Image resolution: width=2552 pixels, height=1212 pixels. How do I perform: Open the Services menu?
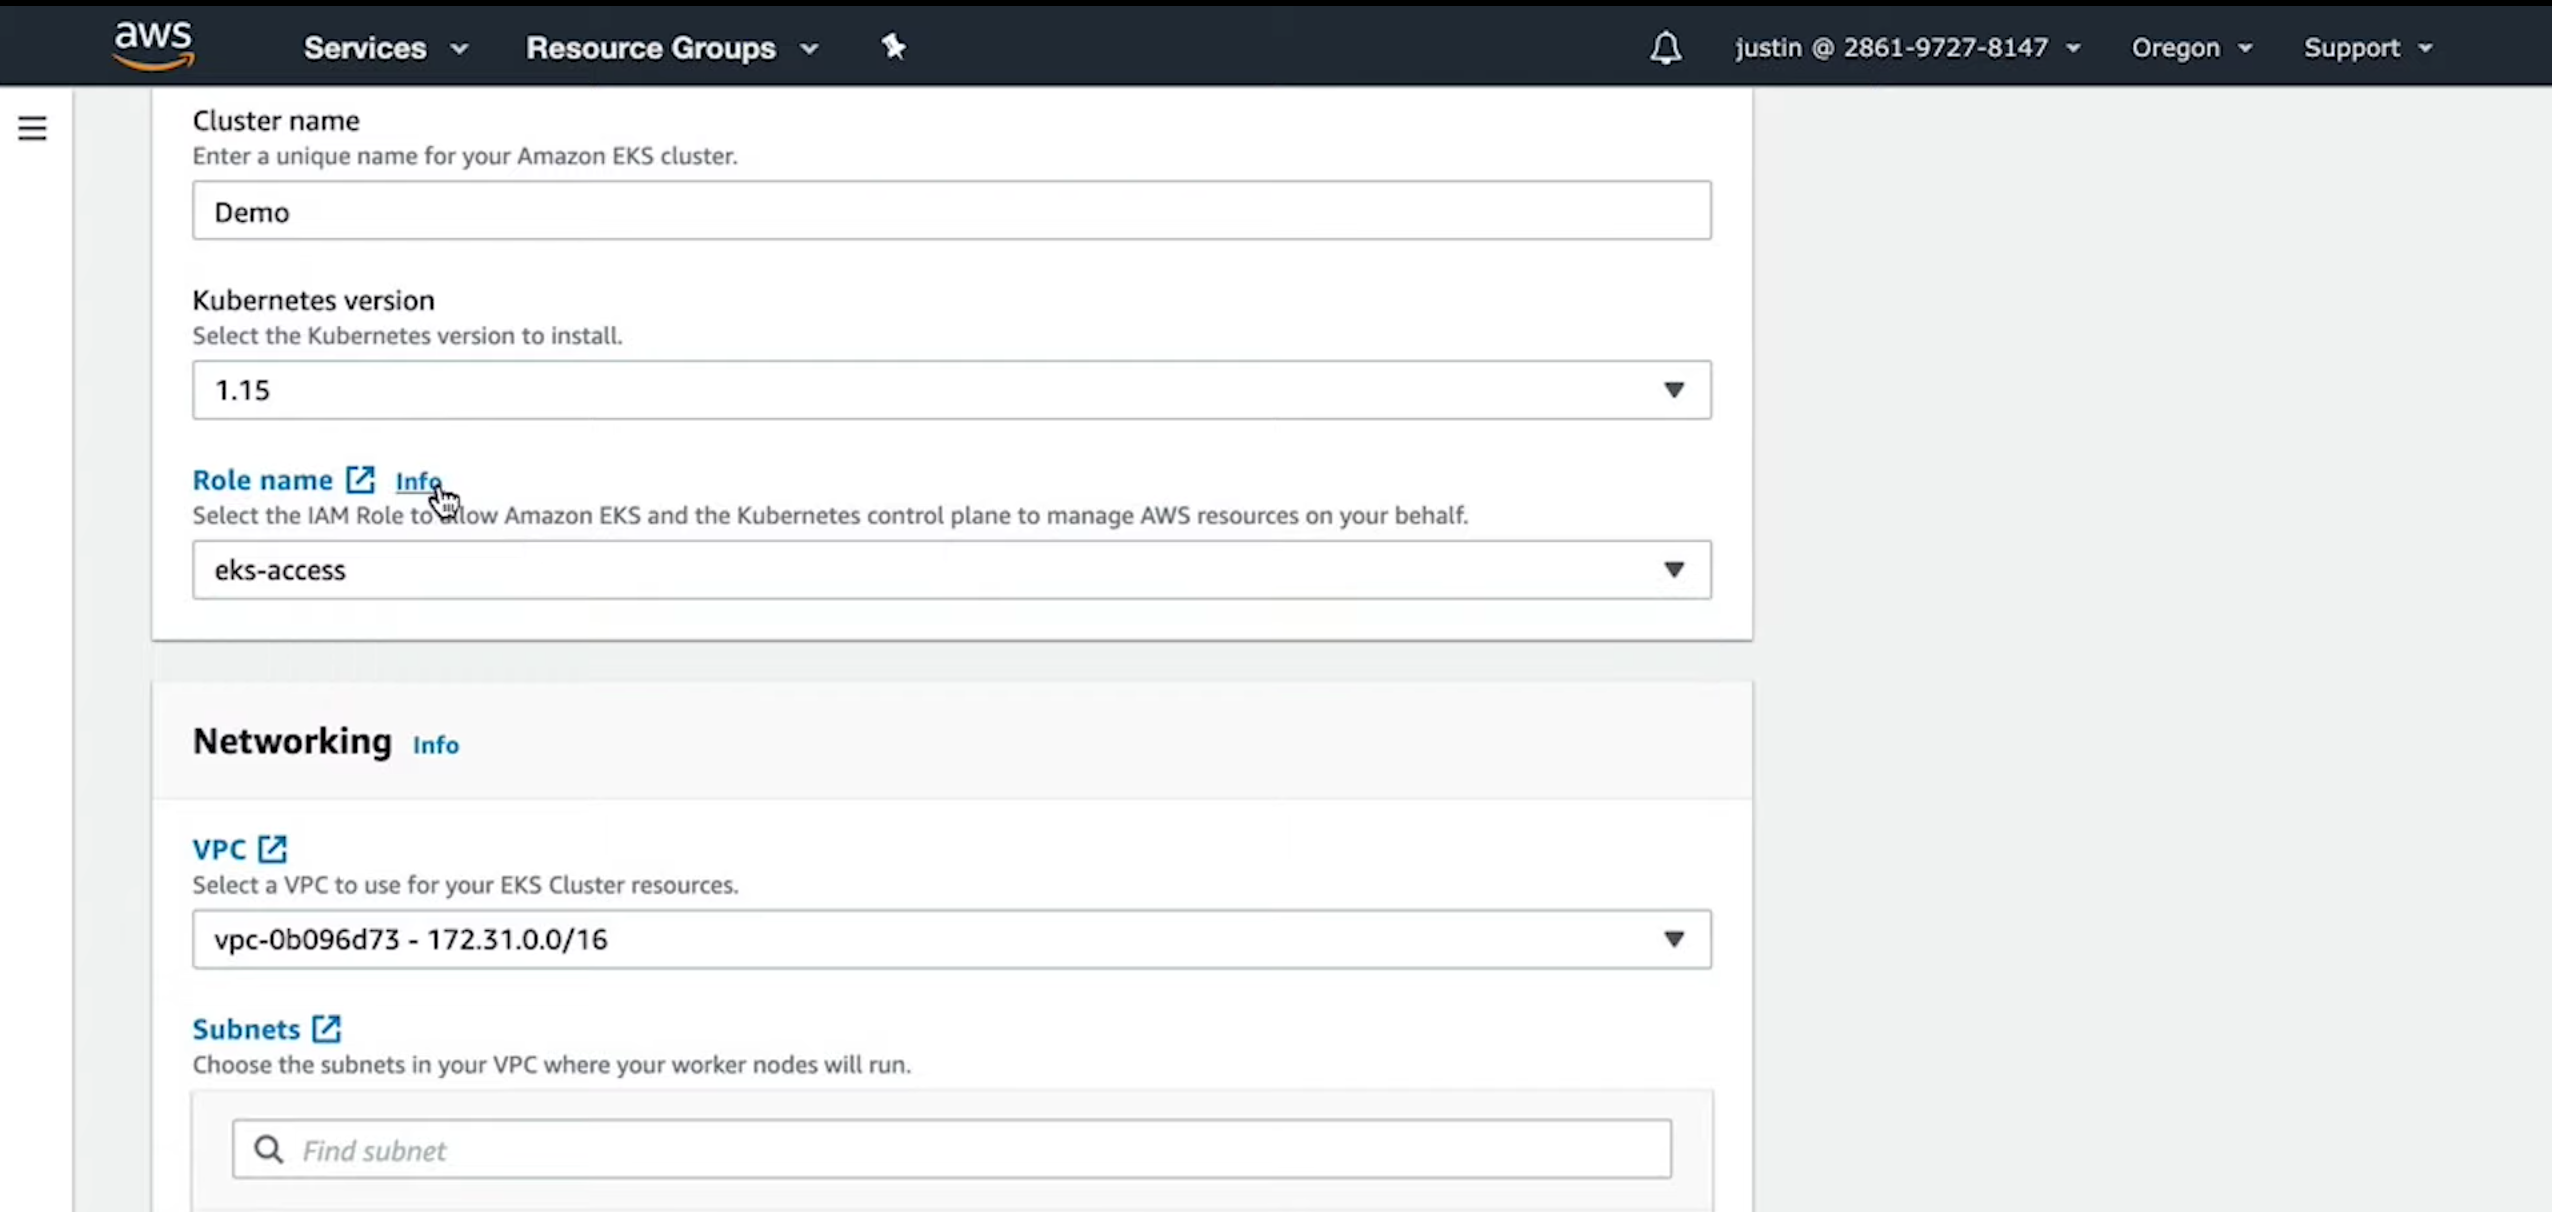click(385, 48)
